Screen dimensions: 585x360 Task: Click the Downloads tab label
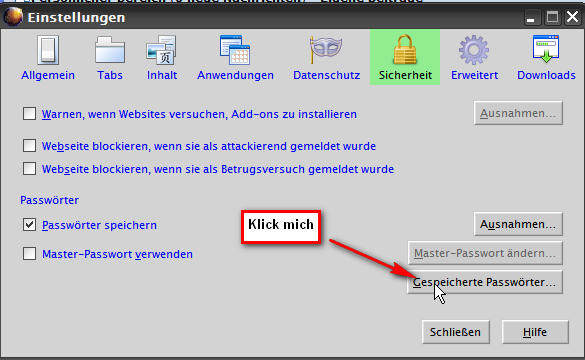(546, 75)
